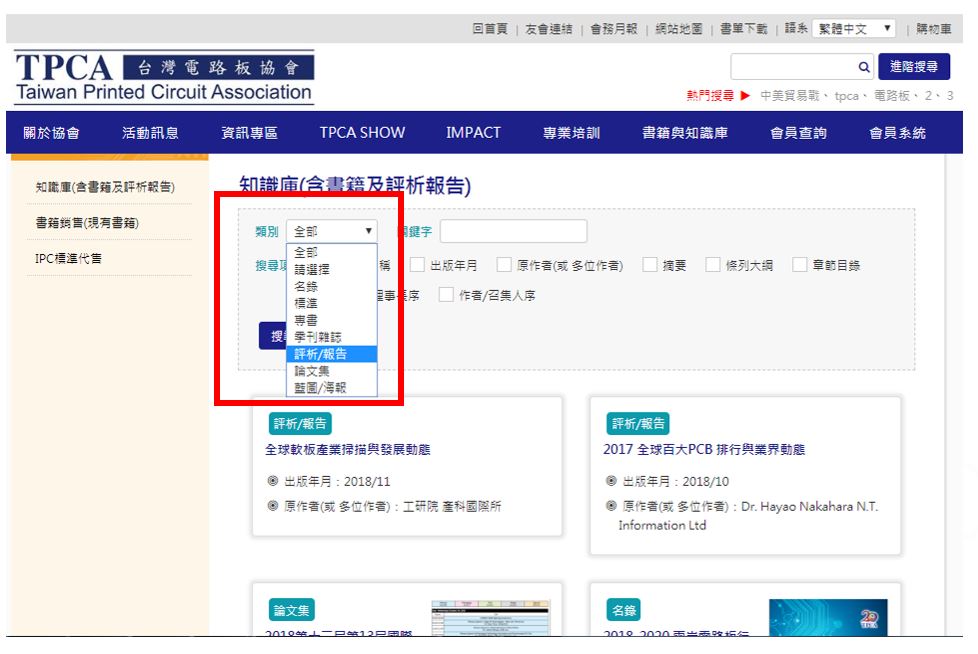Tick the 章節目錄 checkbox

coord(800,264)
